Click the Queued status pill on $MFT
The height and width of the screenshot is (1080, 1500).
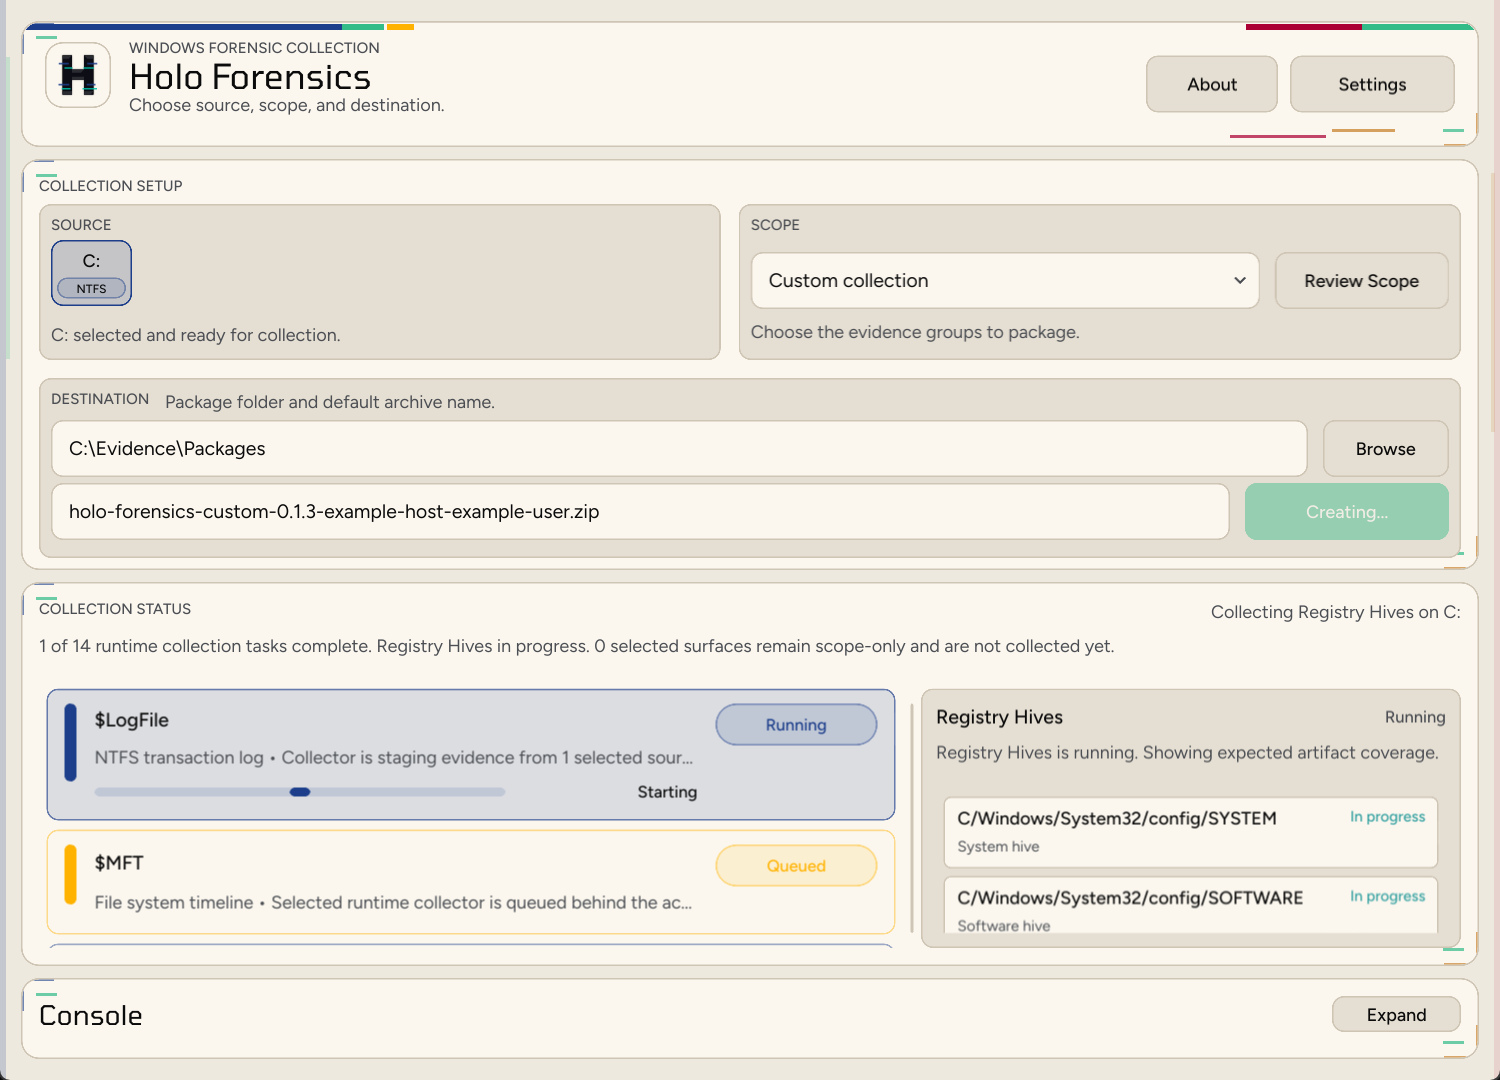(796, 866)
